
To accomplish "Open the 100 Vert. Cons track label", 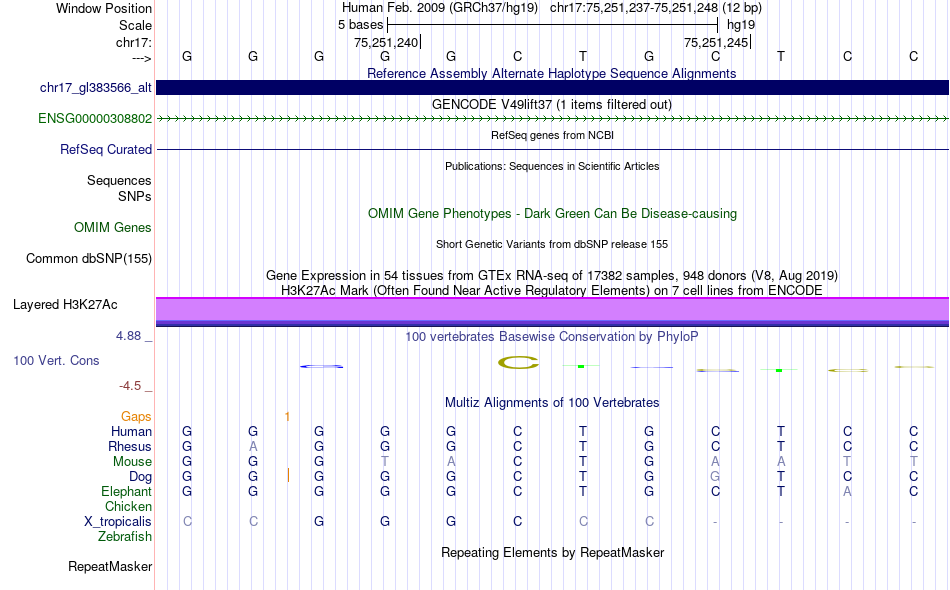I will tap(56, 360).
